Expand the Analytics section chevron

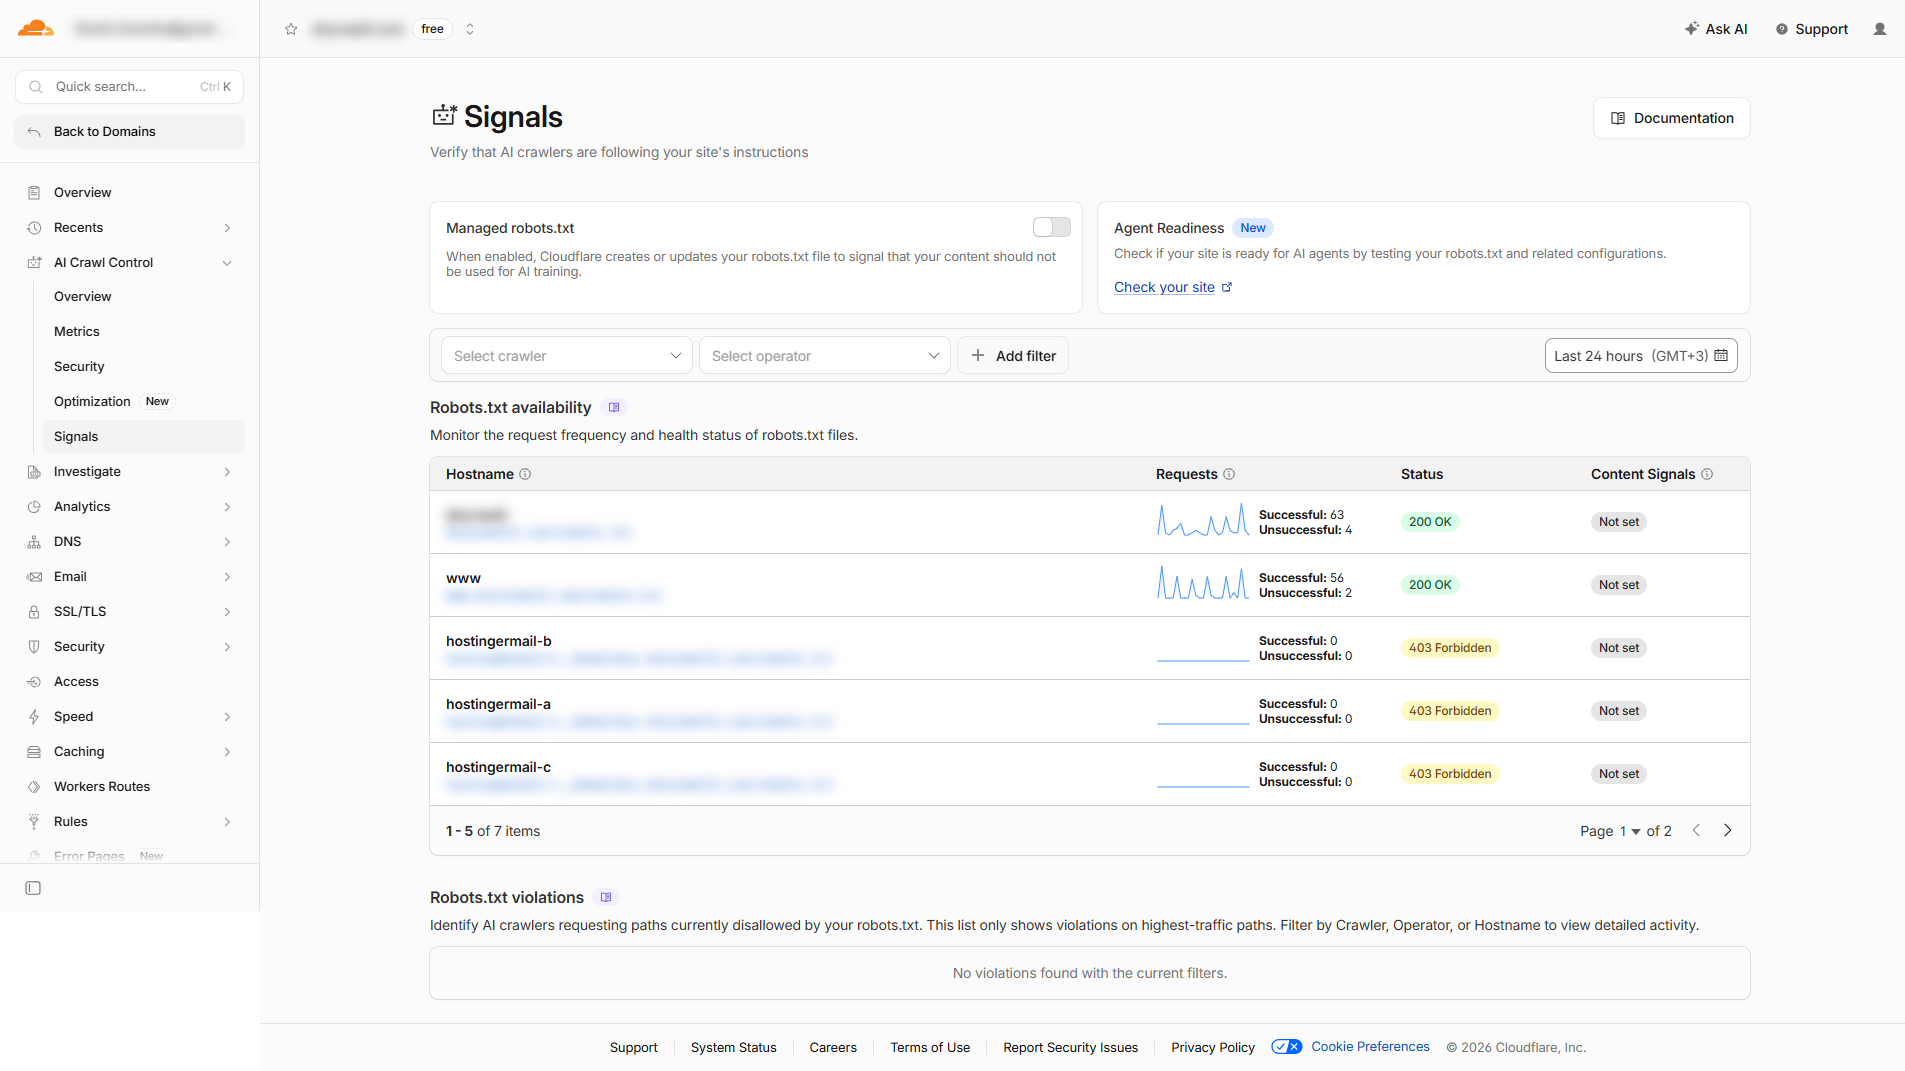pyautogui.click(x=227, y=507)
